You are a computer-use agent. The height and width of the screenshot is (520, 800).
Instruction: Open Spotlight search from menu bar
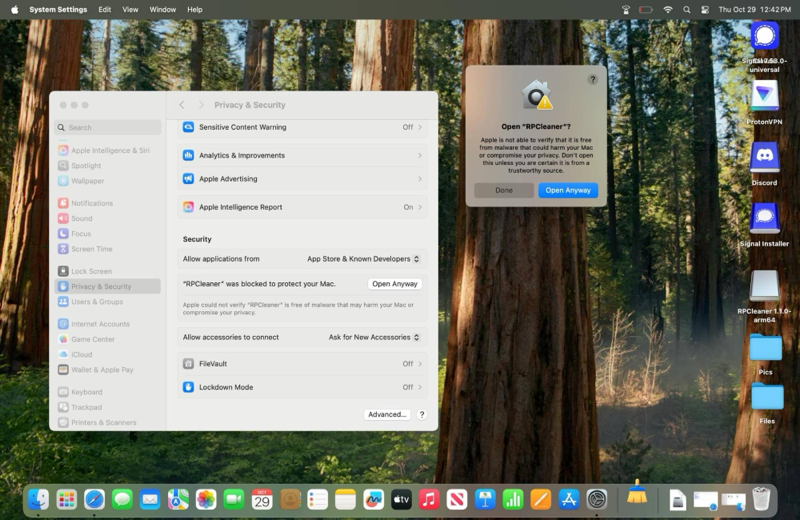coord(687,9)
